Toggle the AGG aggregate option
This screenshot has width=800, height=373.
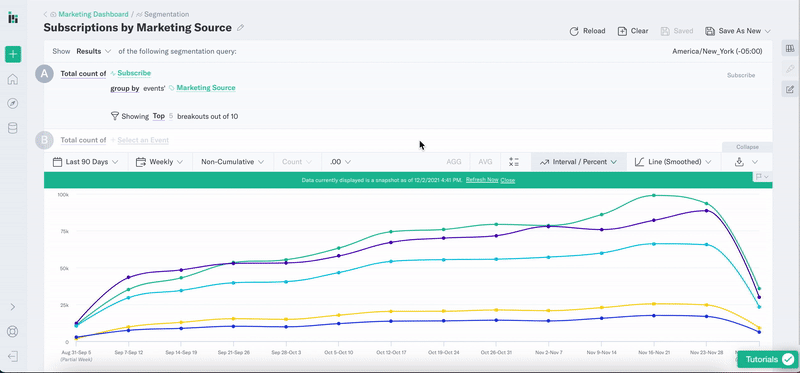pyautogui.click(x=454, y=162)
